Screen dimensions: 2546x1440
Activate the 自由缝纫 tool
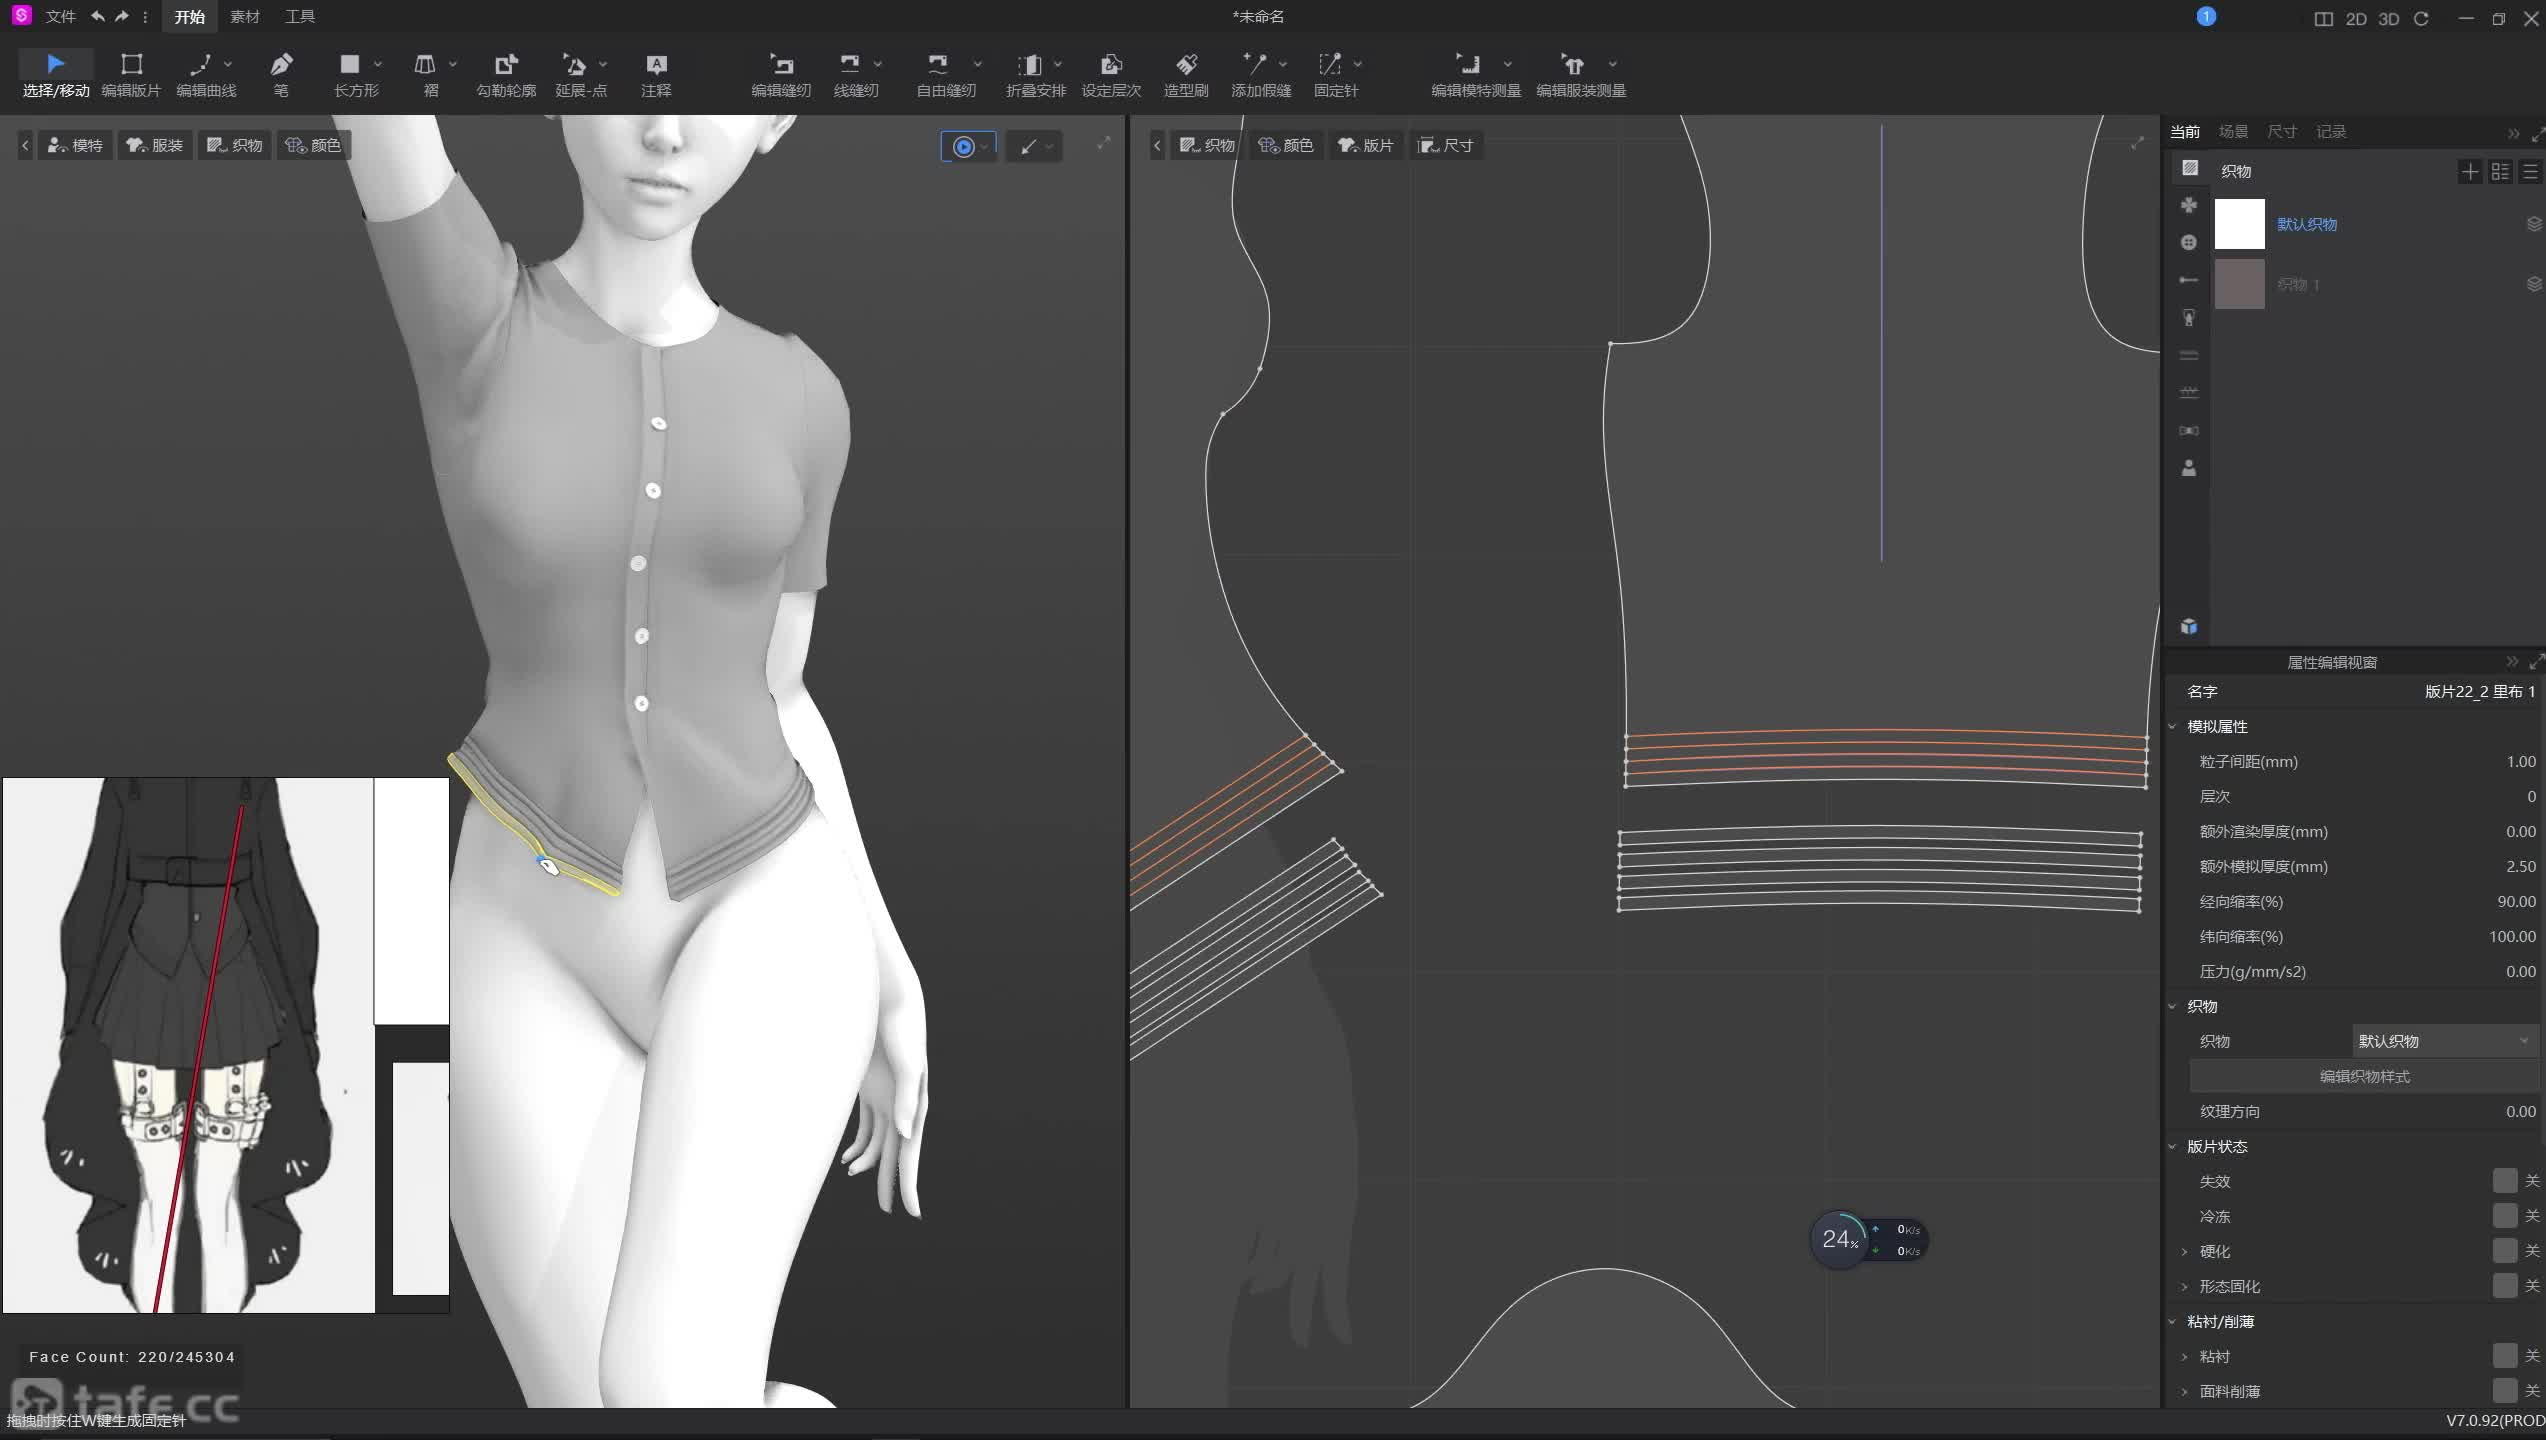click(946, 75)
